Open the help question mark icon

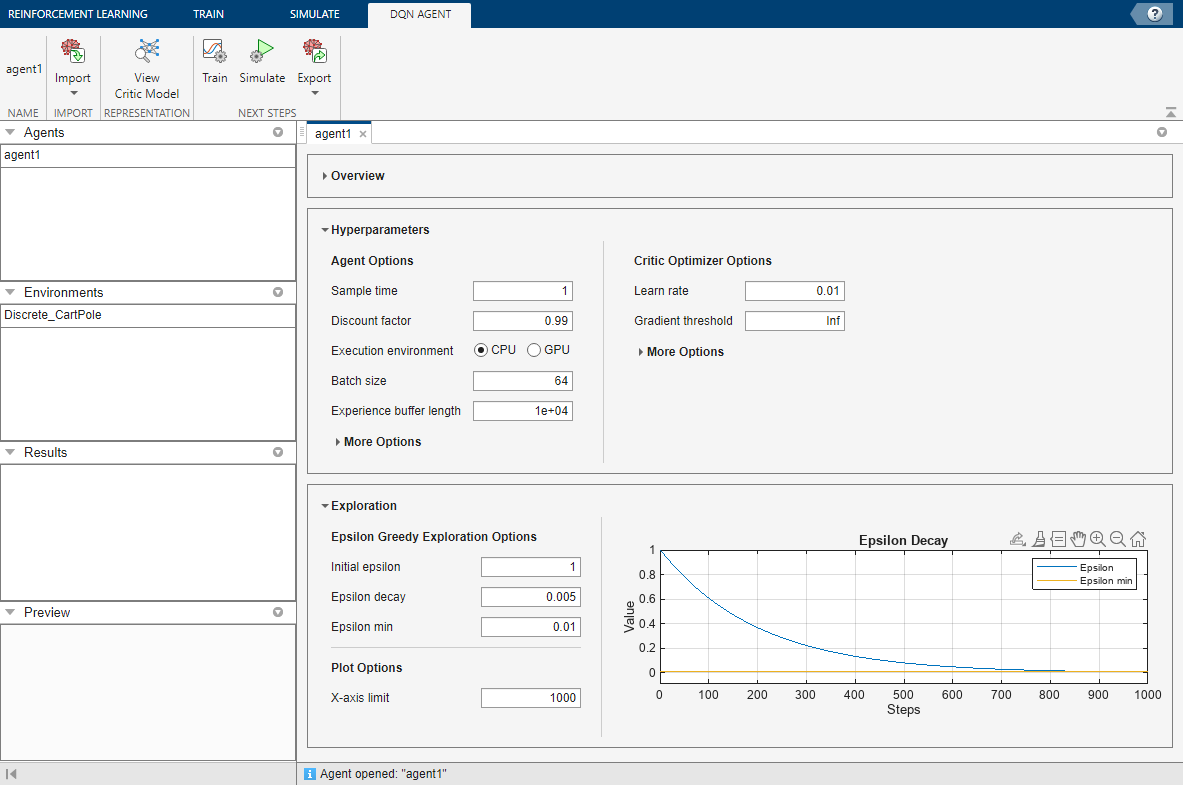pyautogui.click(x=1154, y=14)
